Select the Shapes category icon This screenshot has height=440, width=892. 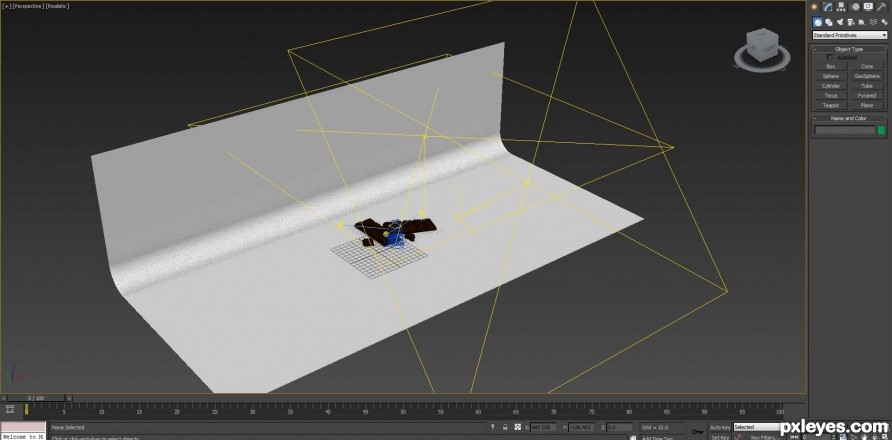pos(828,22)
